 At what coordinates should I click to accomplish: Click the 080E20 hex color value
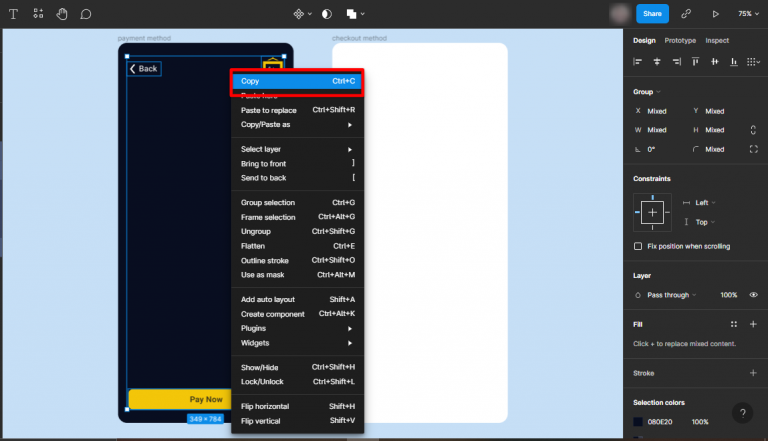660,422
